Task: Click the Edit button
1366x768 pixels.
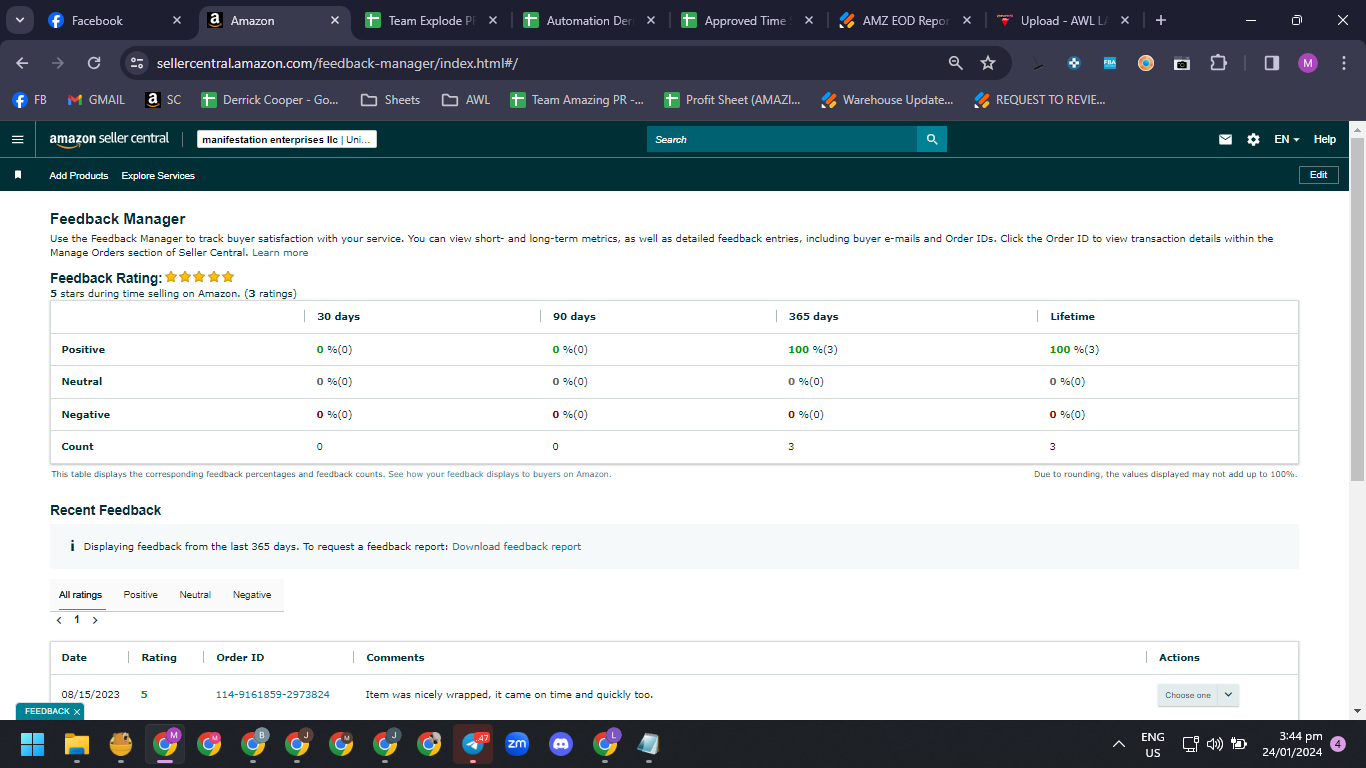Action: pyautogui.click(x=1318, y=175)
